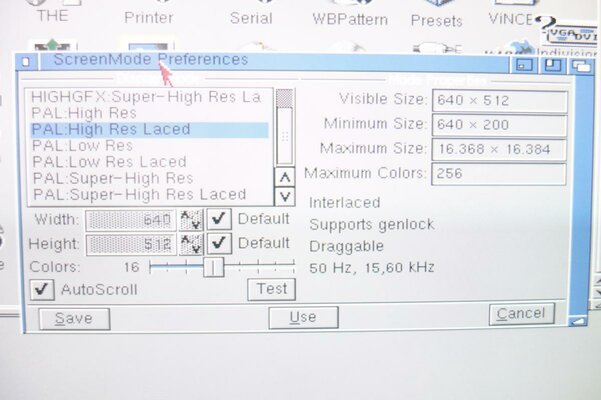This screenshot has width=601, height=400.
Task: Click the window zoom gadget in title bar
Action: click(552, 65)
